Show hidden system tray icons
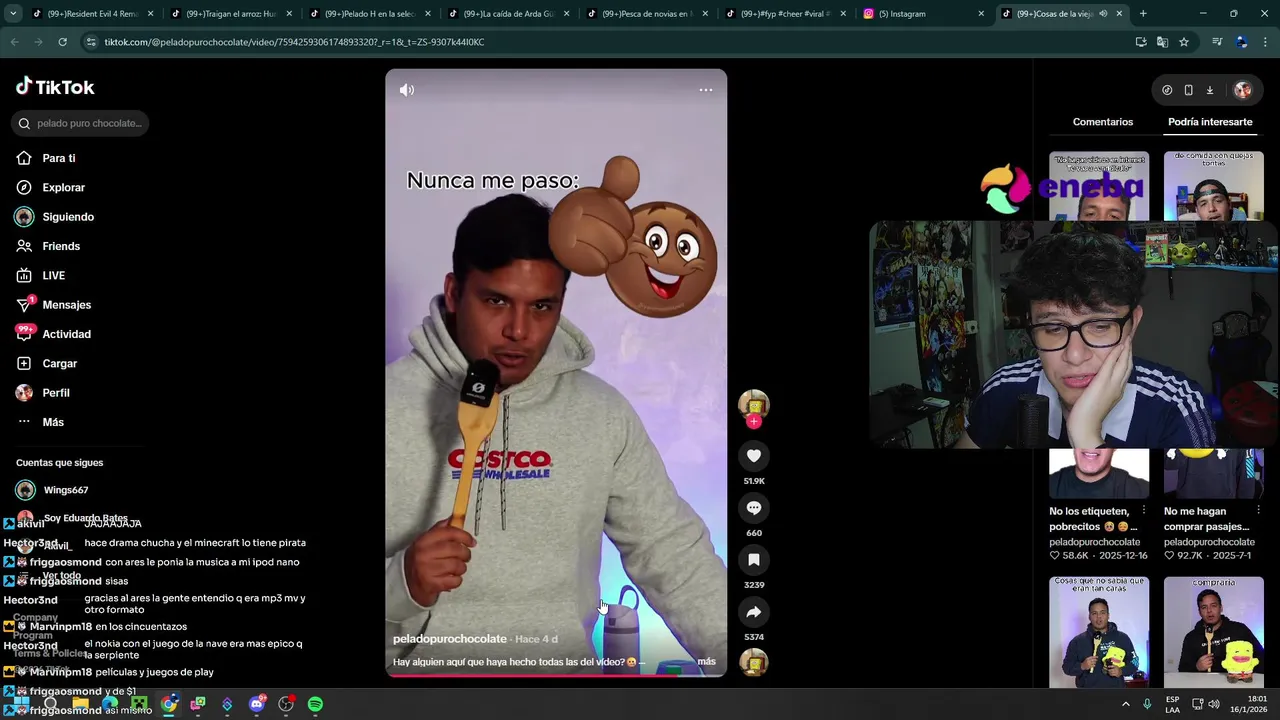This screenshot has width=1280, height=720. (1125, 704)
